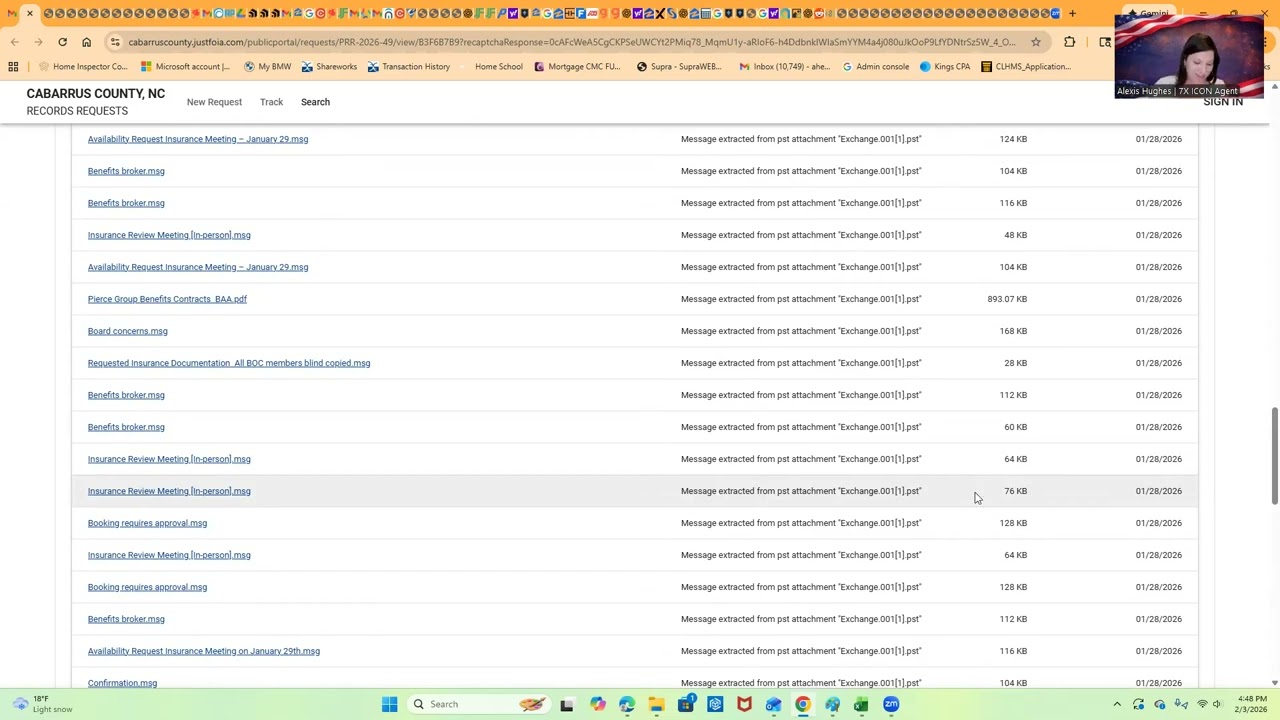Open the browser extensions puzzle icon
1280x720 pixels.
1069,42
